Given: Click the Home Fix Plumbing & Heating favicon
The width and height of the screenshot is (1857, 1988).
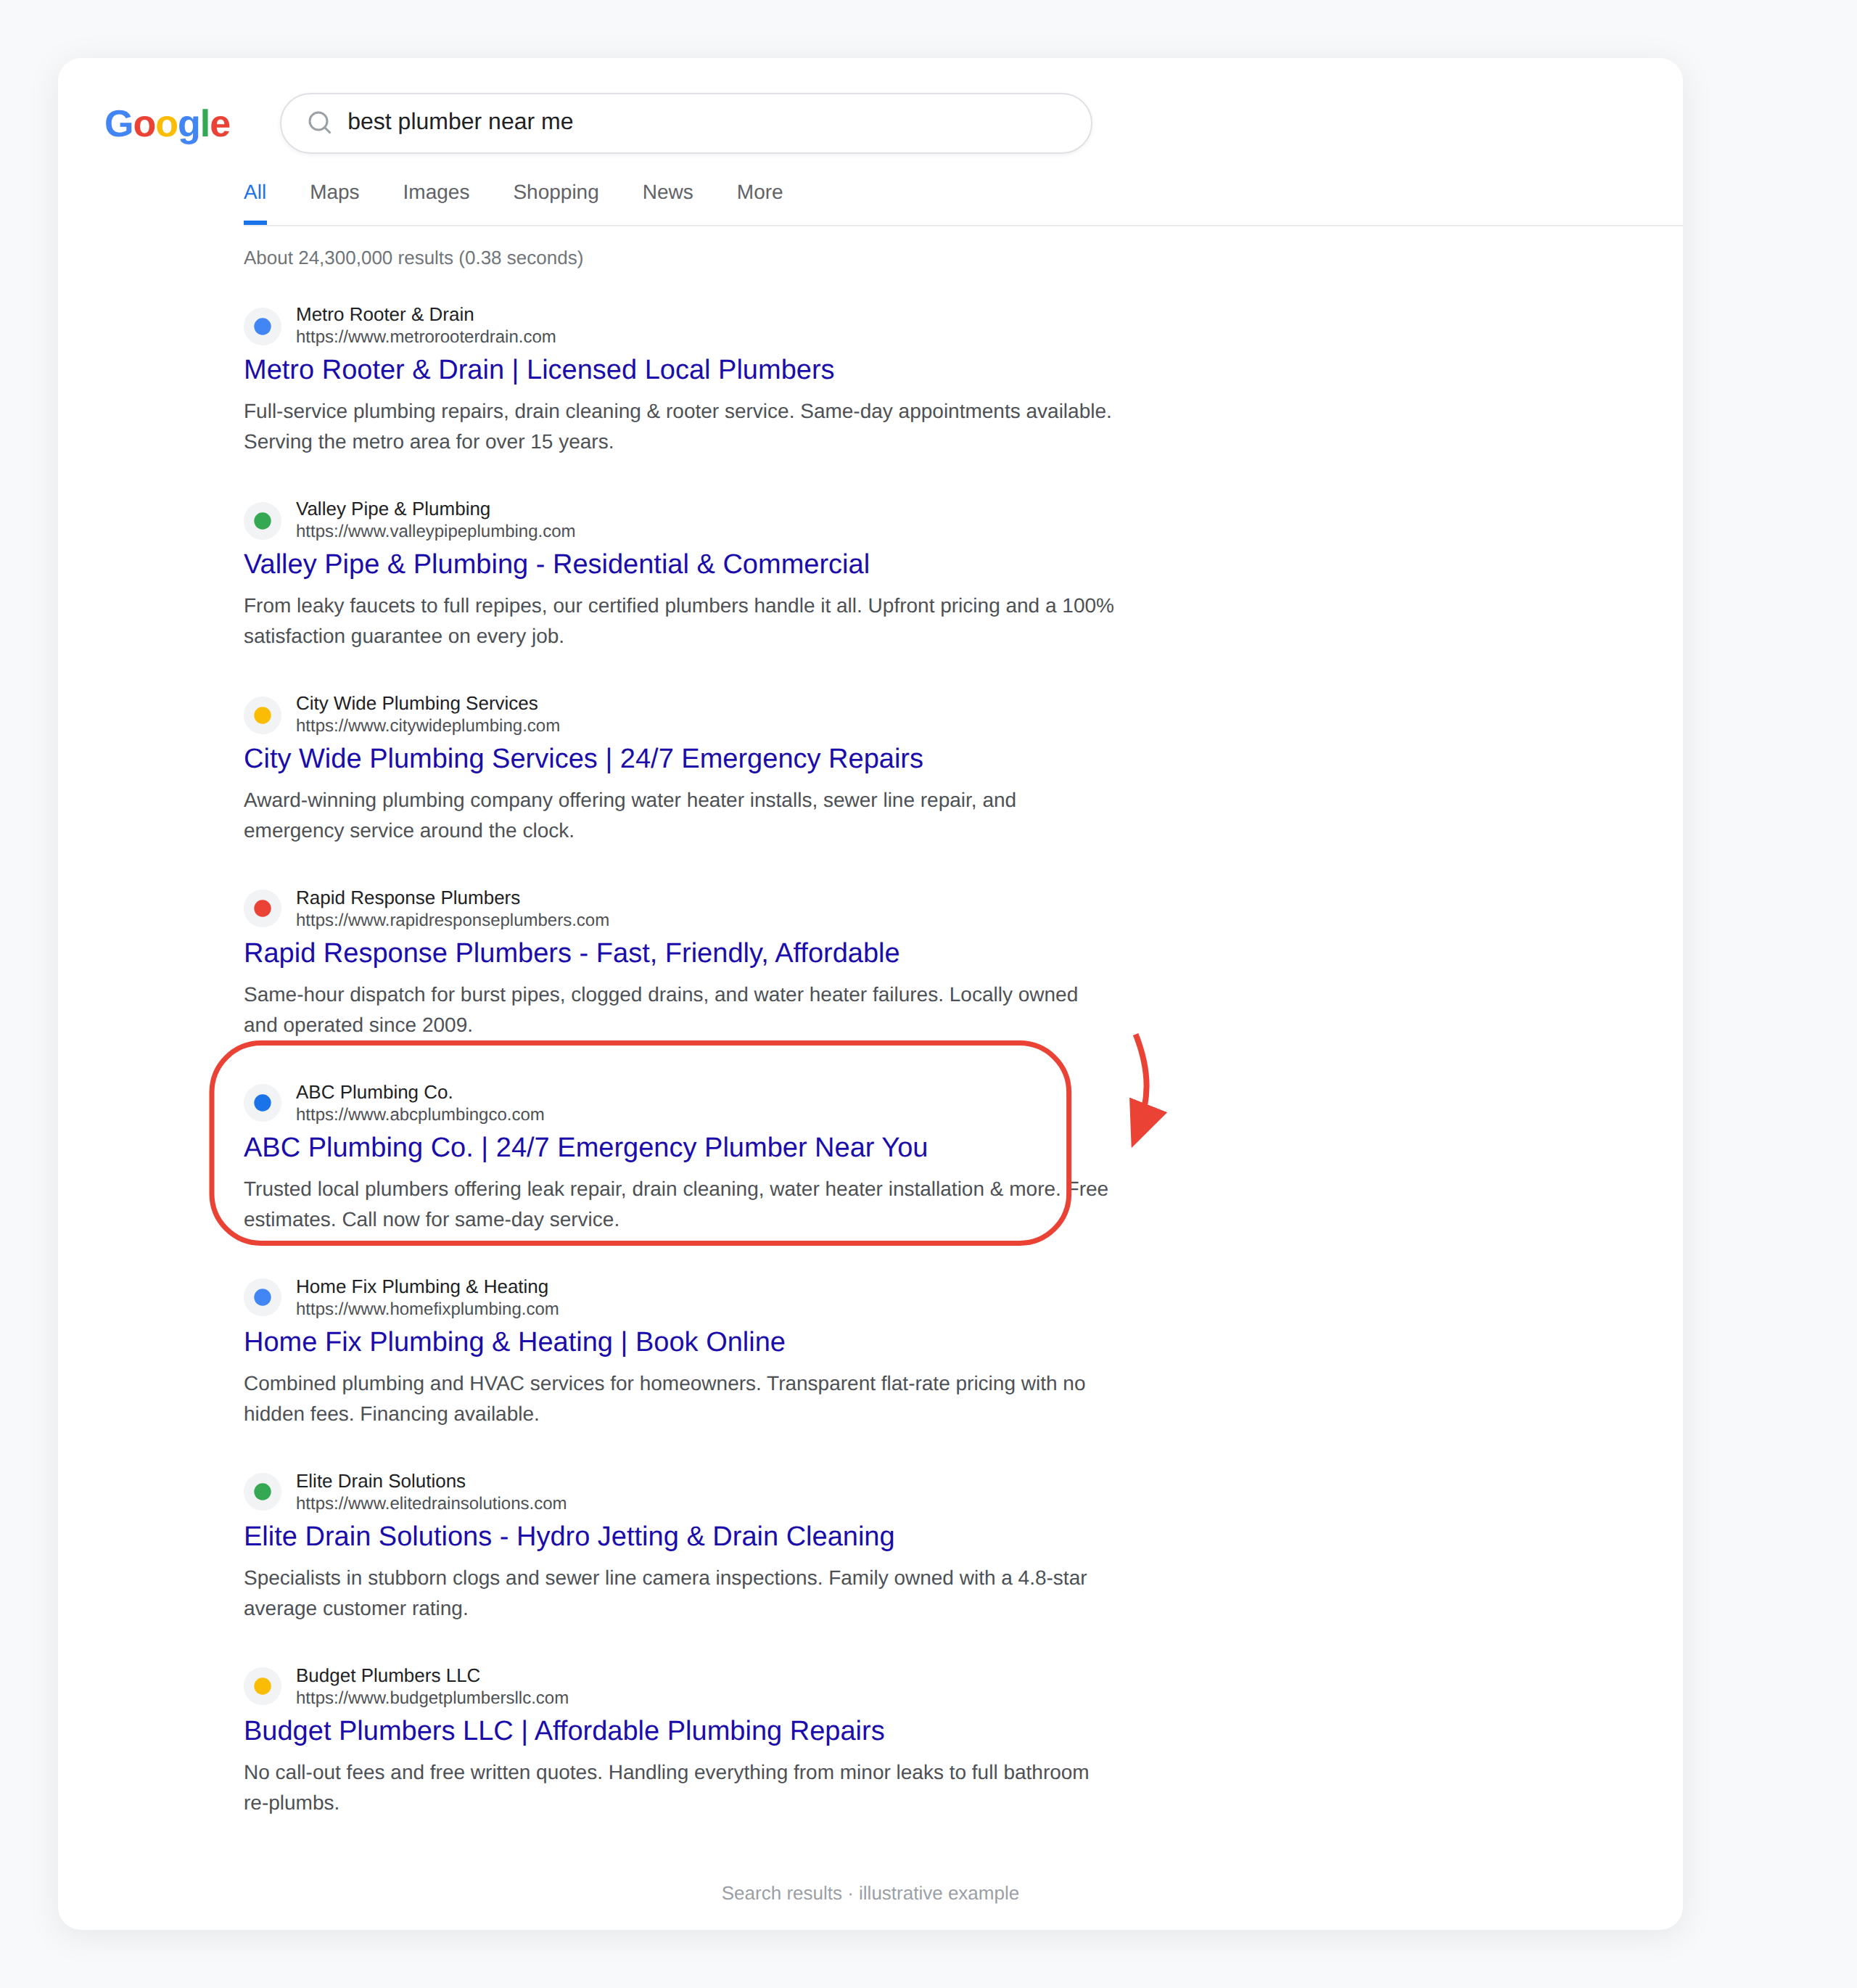Looking at the screenshot, I should pyautogui.click(x=262, y=1298).
